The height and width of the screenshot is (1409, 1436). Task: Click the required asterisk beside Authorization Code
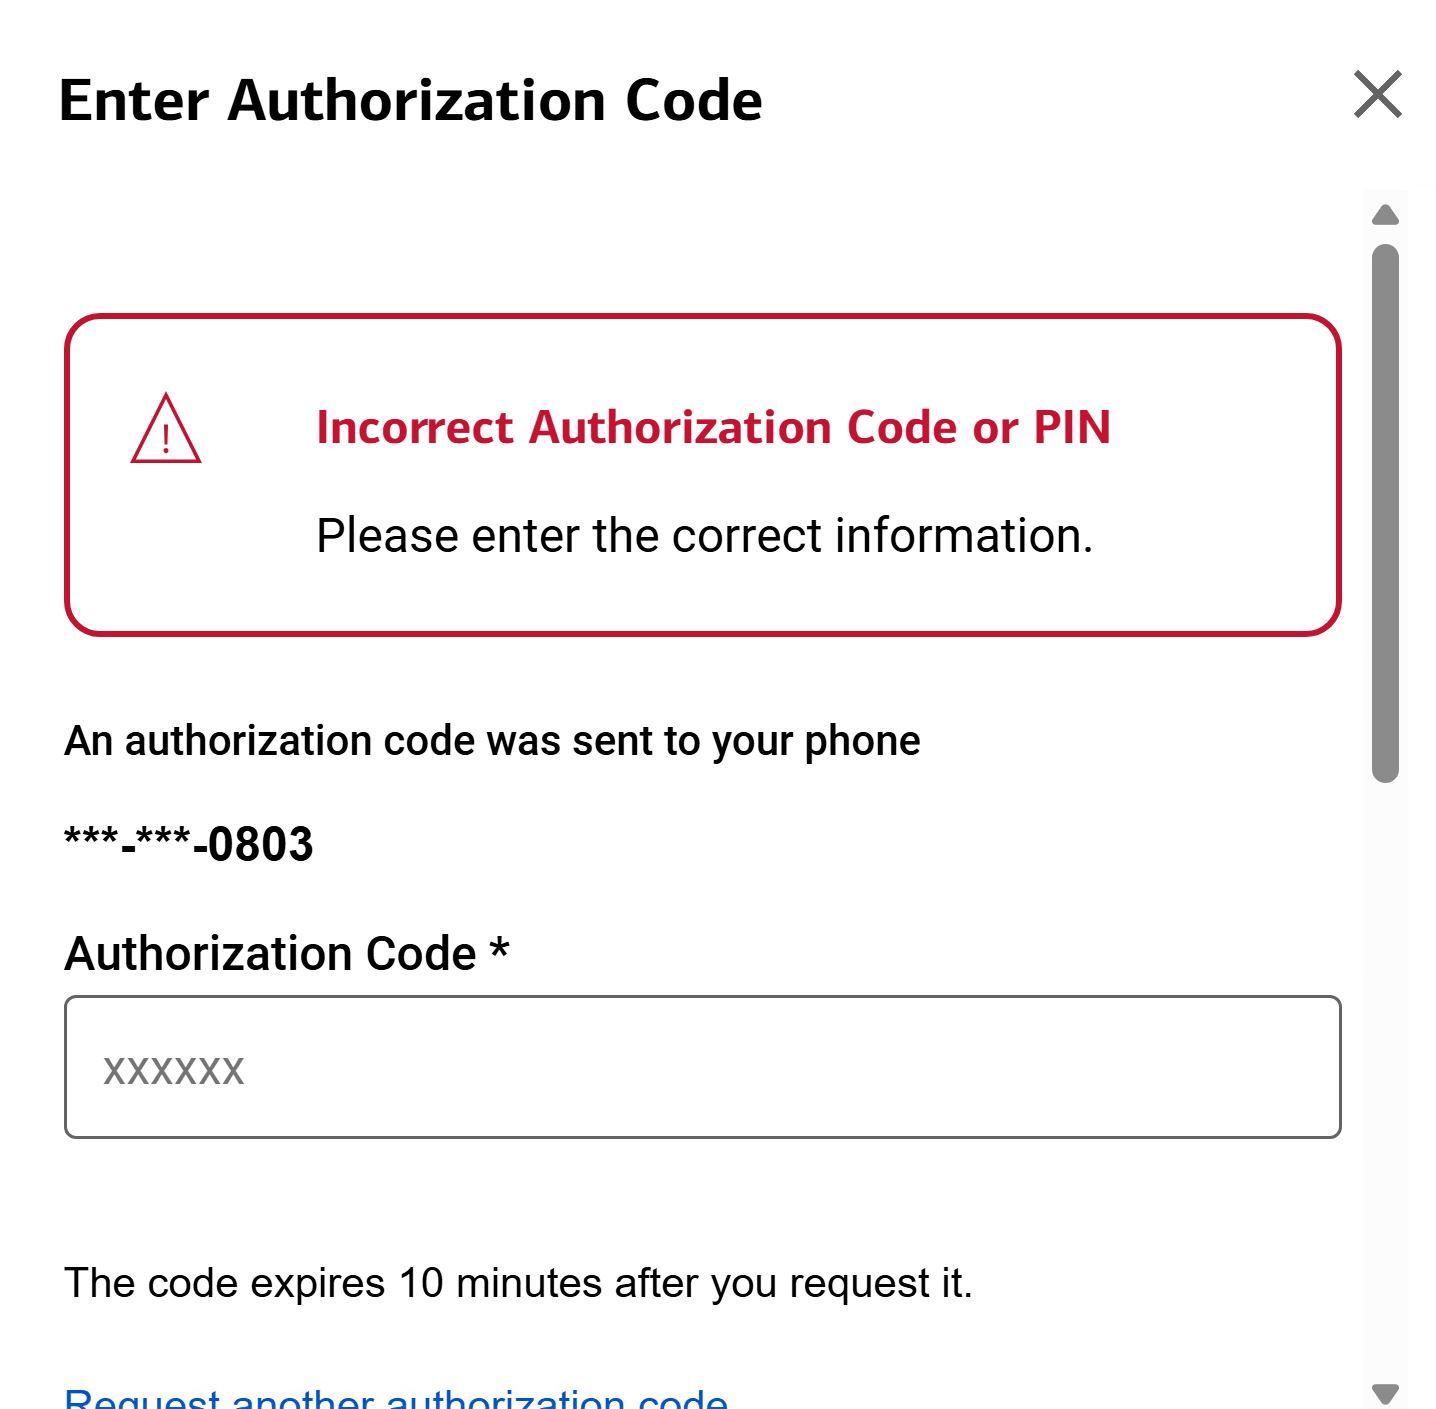click(499, 949)
